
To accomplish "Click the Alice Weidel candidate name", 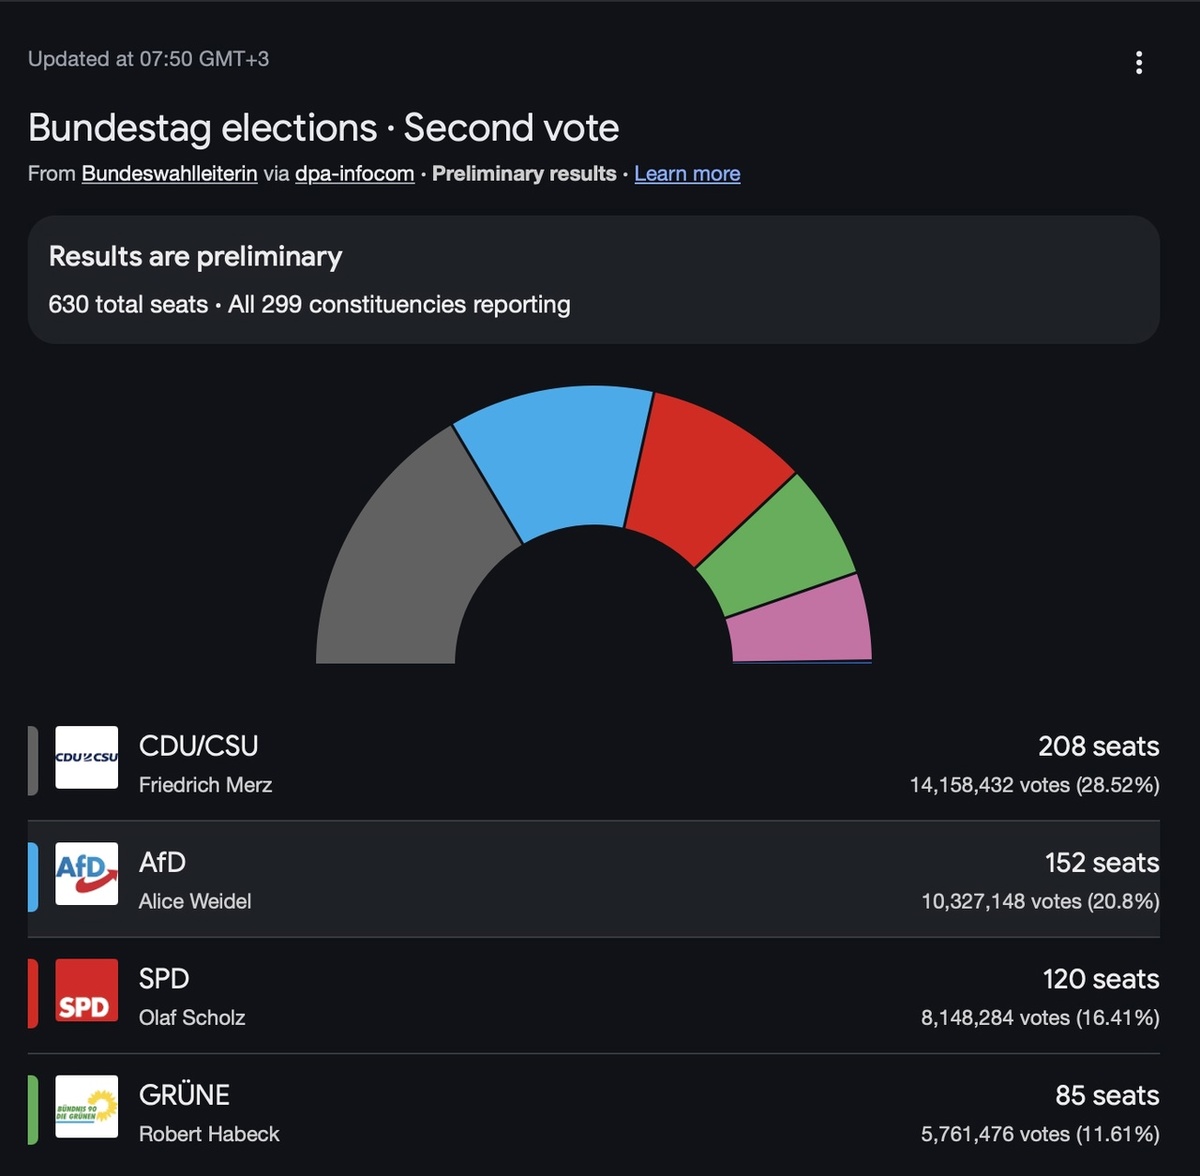I will coord(195,901).
